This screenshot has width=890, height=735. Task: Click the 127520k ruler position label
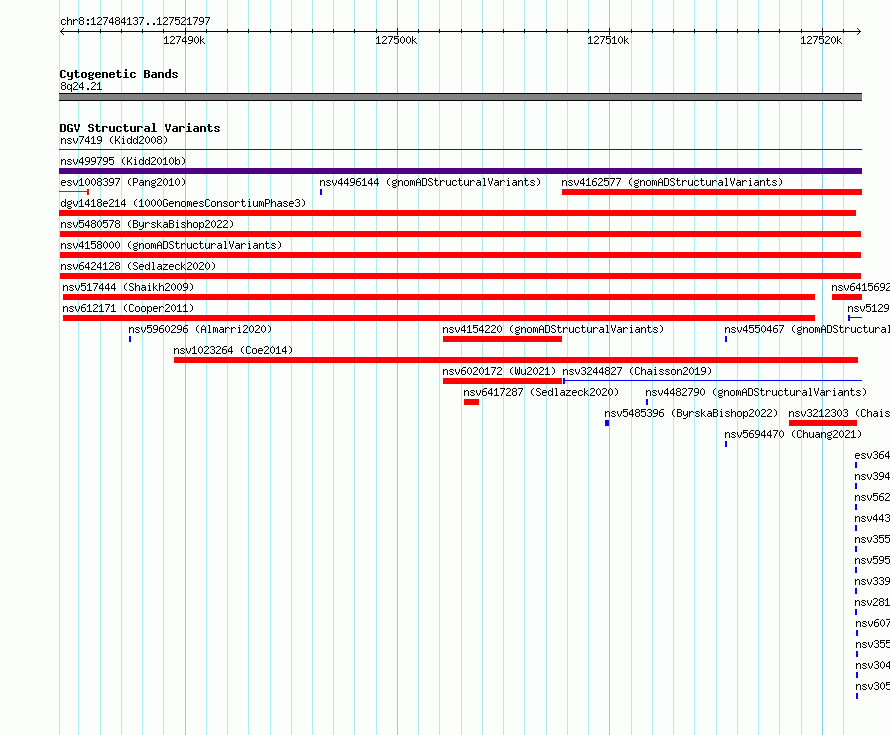821,40
